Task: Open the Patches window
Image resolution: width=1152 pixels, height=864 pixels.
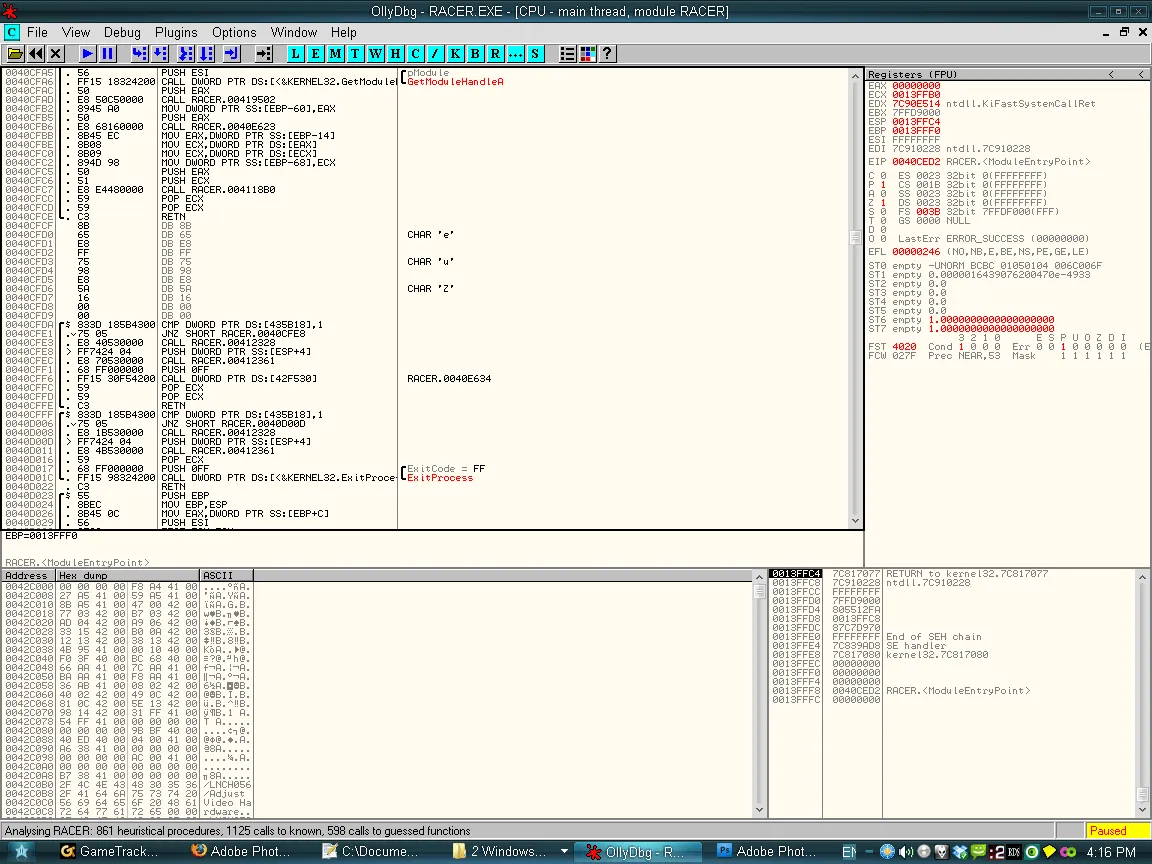Action: click(436, 54)
